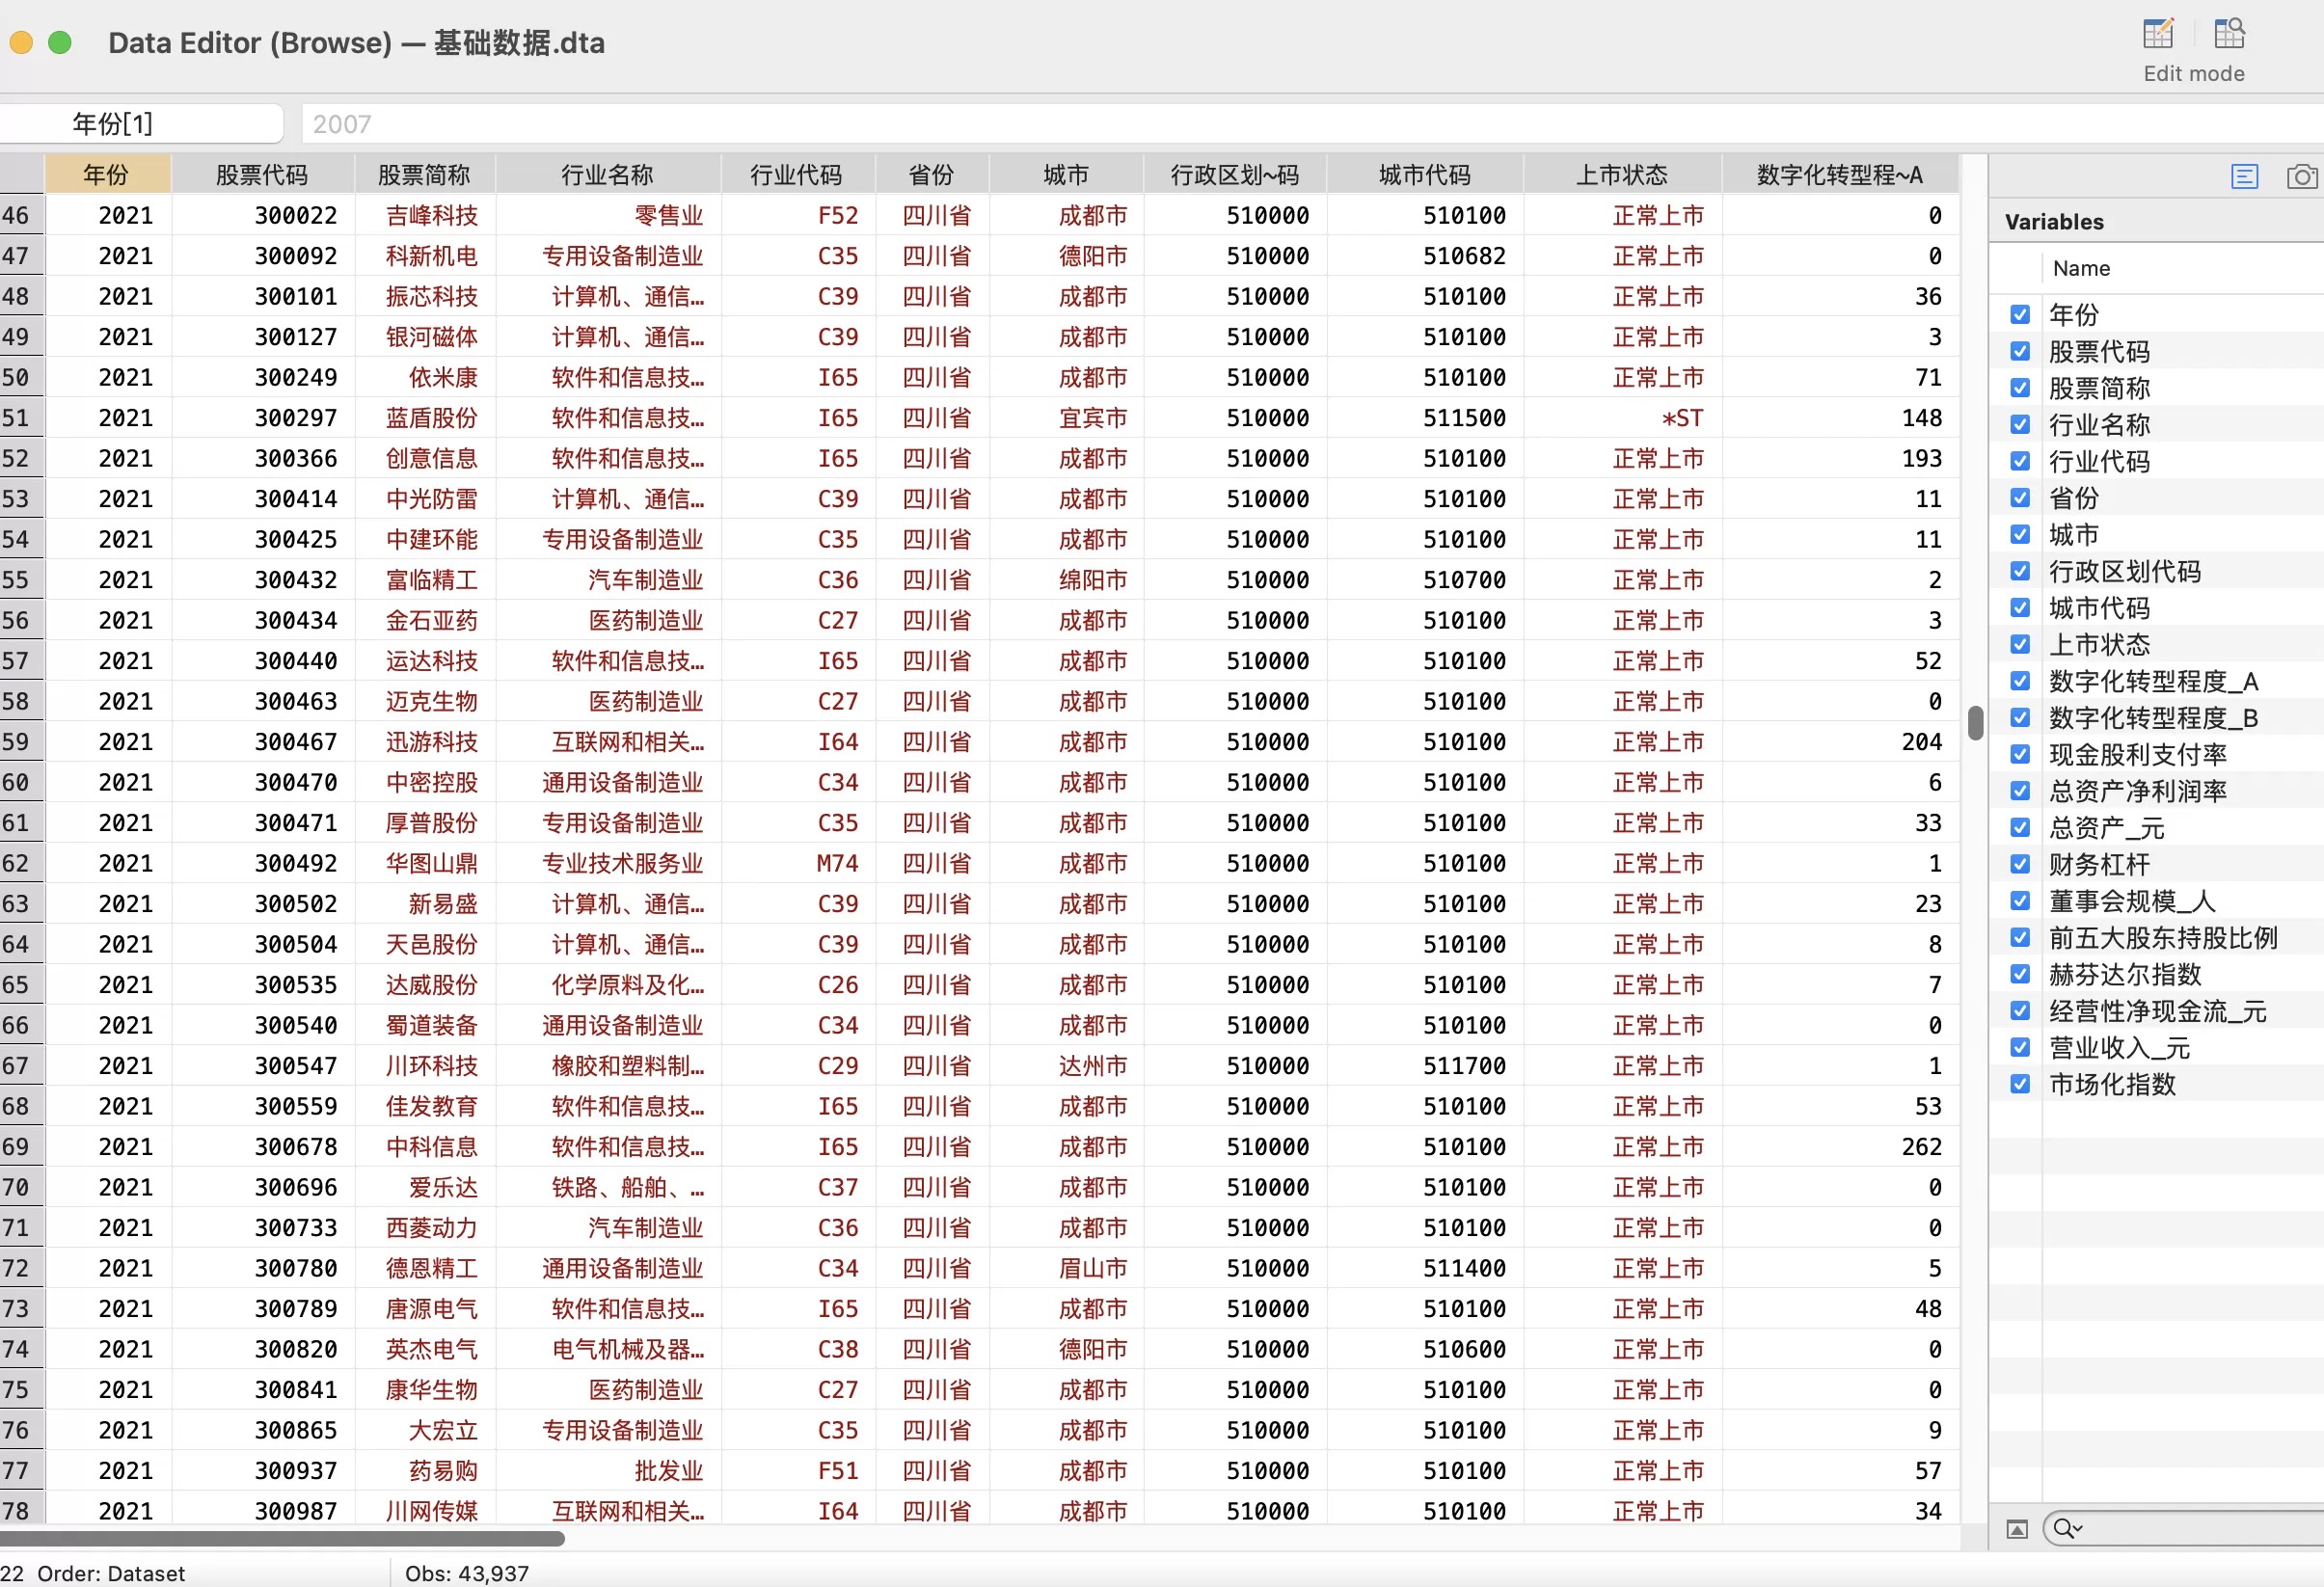Viewport: 2324px width, 1587px height.
Task: Click the horizontal scrollbar thumb
Action: 282,1539
